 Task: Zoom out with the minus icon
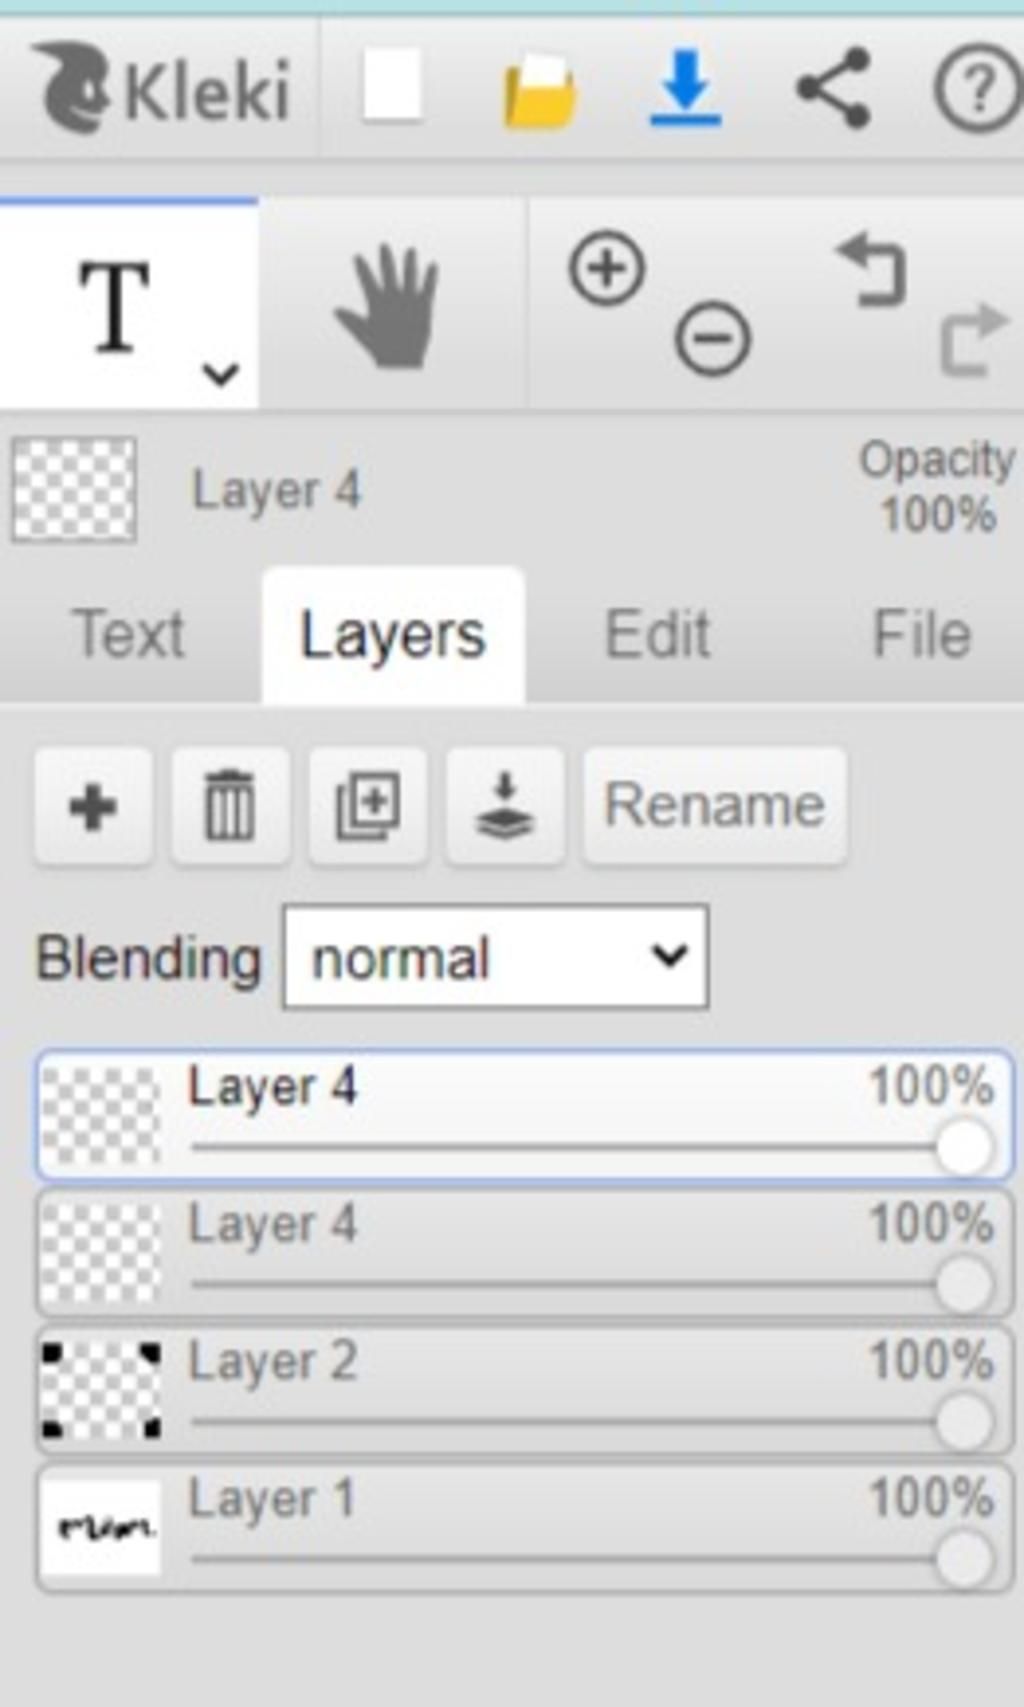click(x=712, y=338)
